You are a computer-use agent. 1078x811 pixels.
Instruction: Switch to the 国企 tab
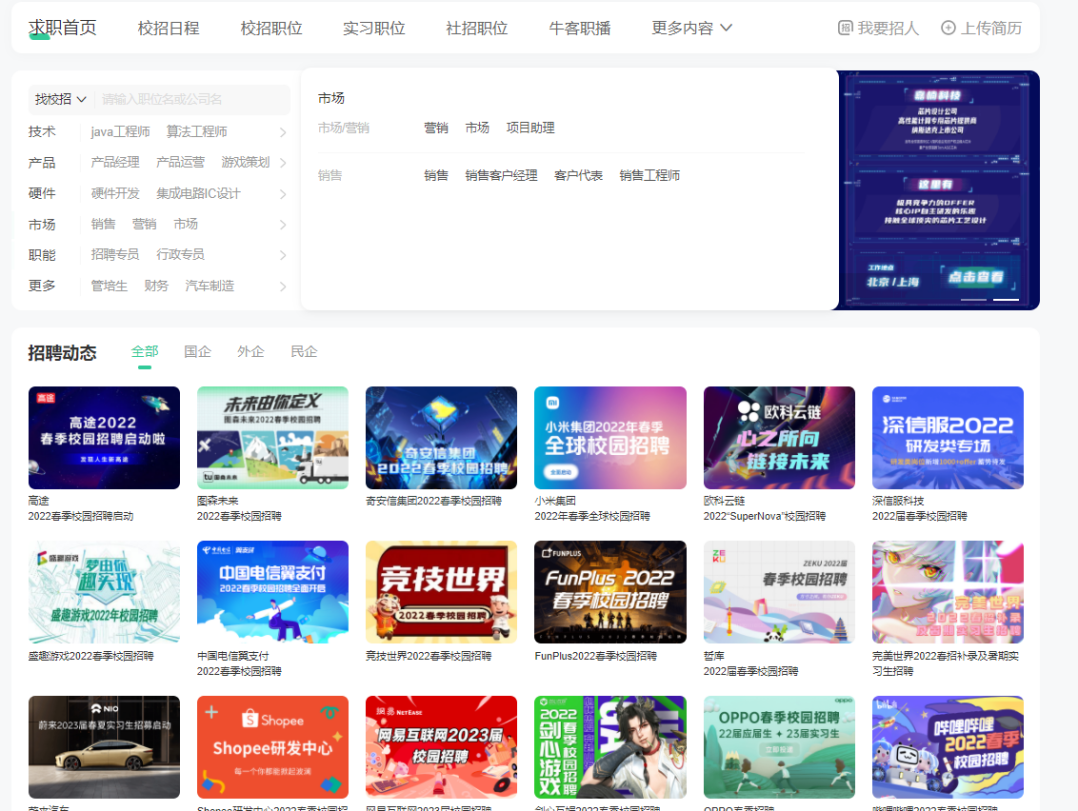click(x=197, y=352)
